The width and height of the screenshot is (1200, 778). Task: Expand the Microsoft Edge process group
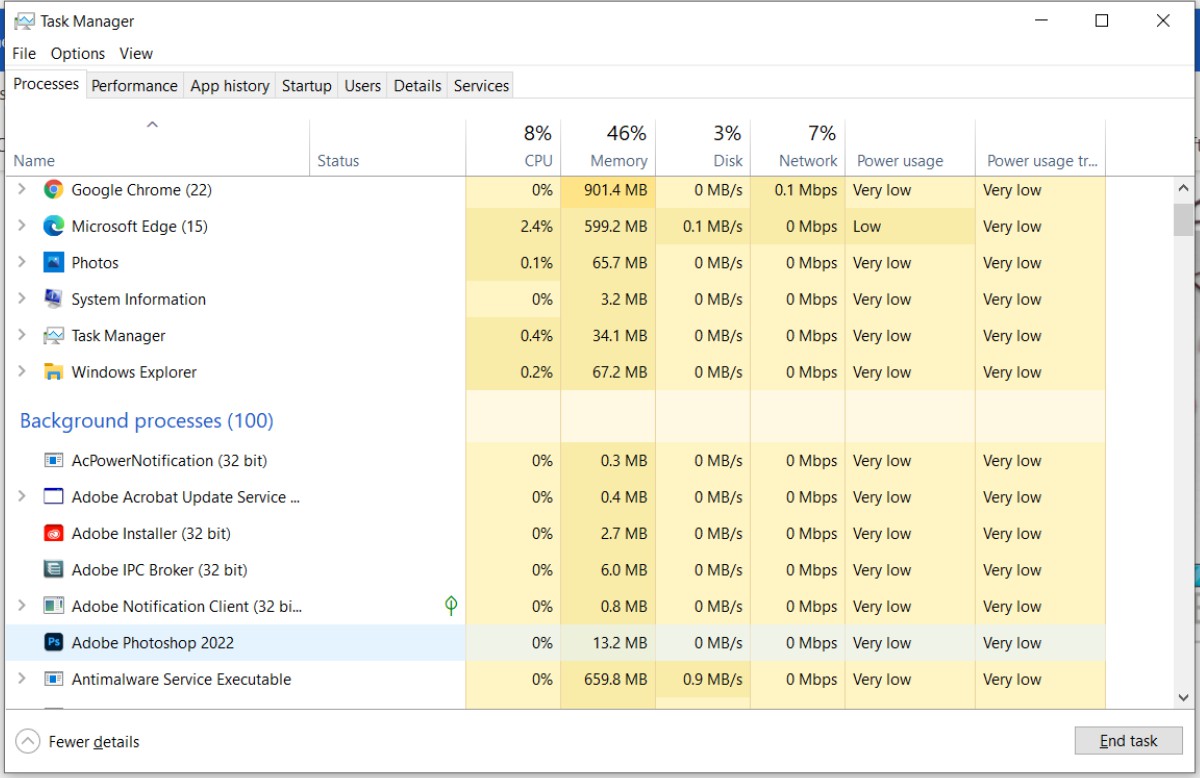coord(22,226)
